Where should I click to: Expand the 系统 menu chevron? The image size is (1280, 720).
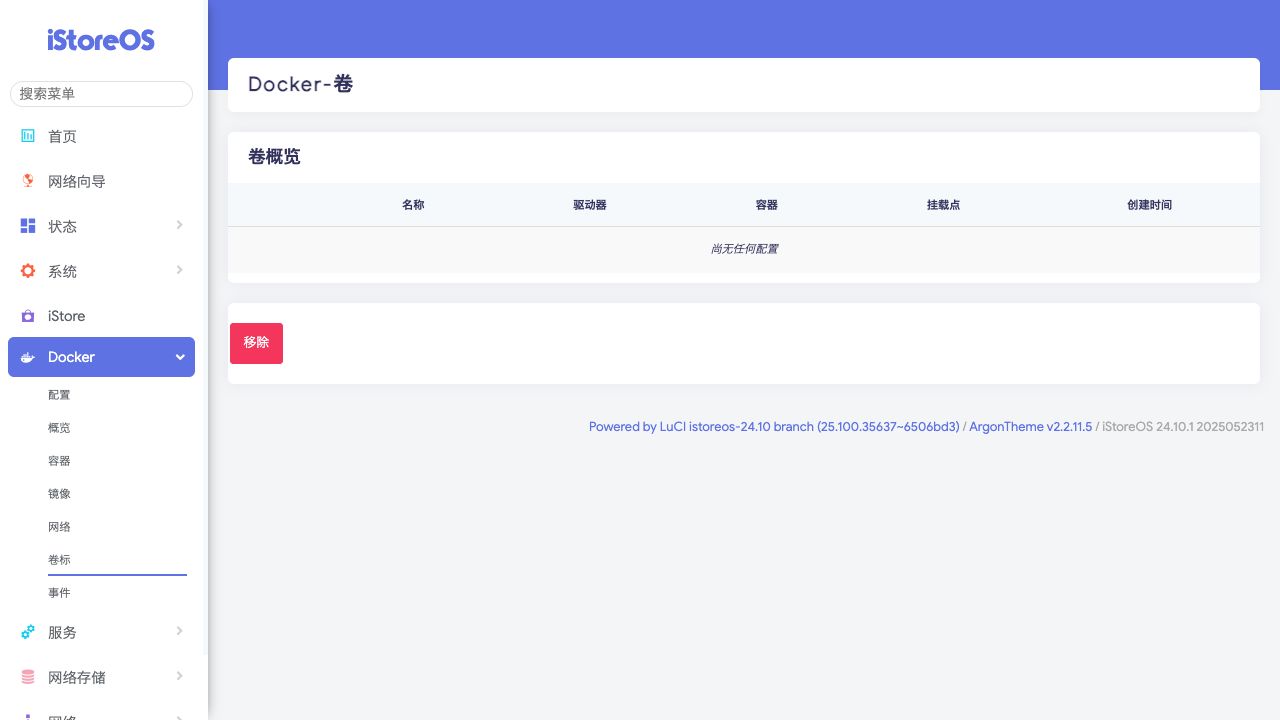(180, 270)
